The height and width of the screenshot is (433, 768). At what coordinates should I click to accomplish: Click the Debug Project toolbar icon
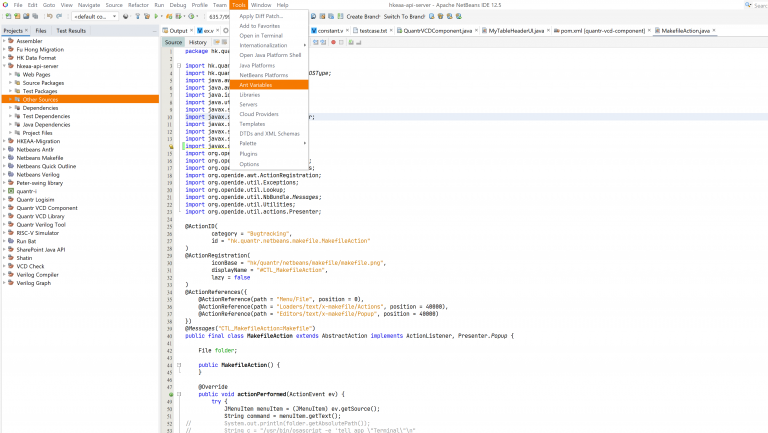click(169, 16)
